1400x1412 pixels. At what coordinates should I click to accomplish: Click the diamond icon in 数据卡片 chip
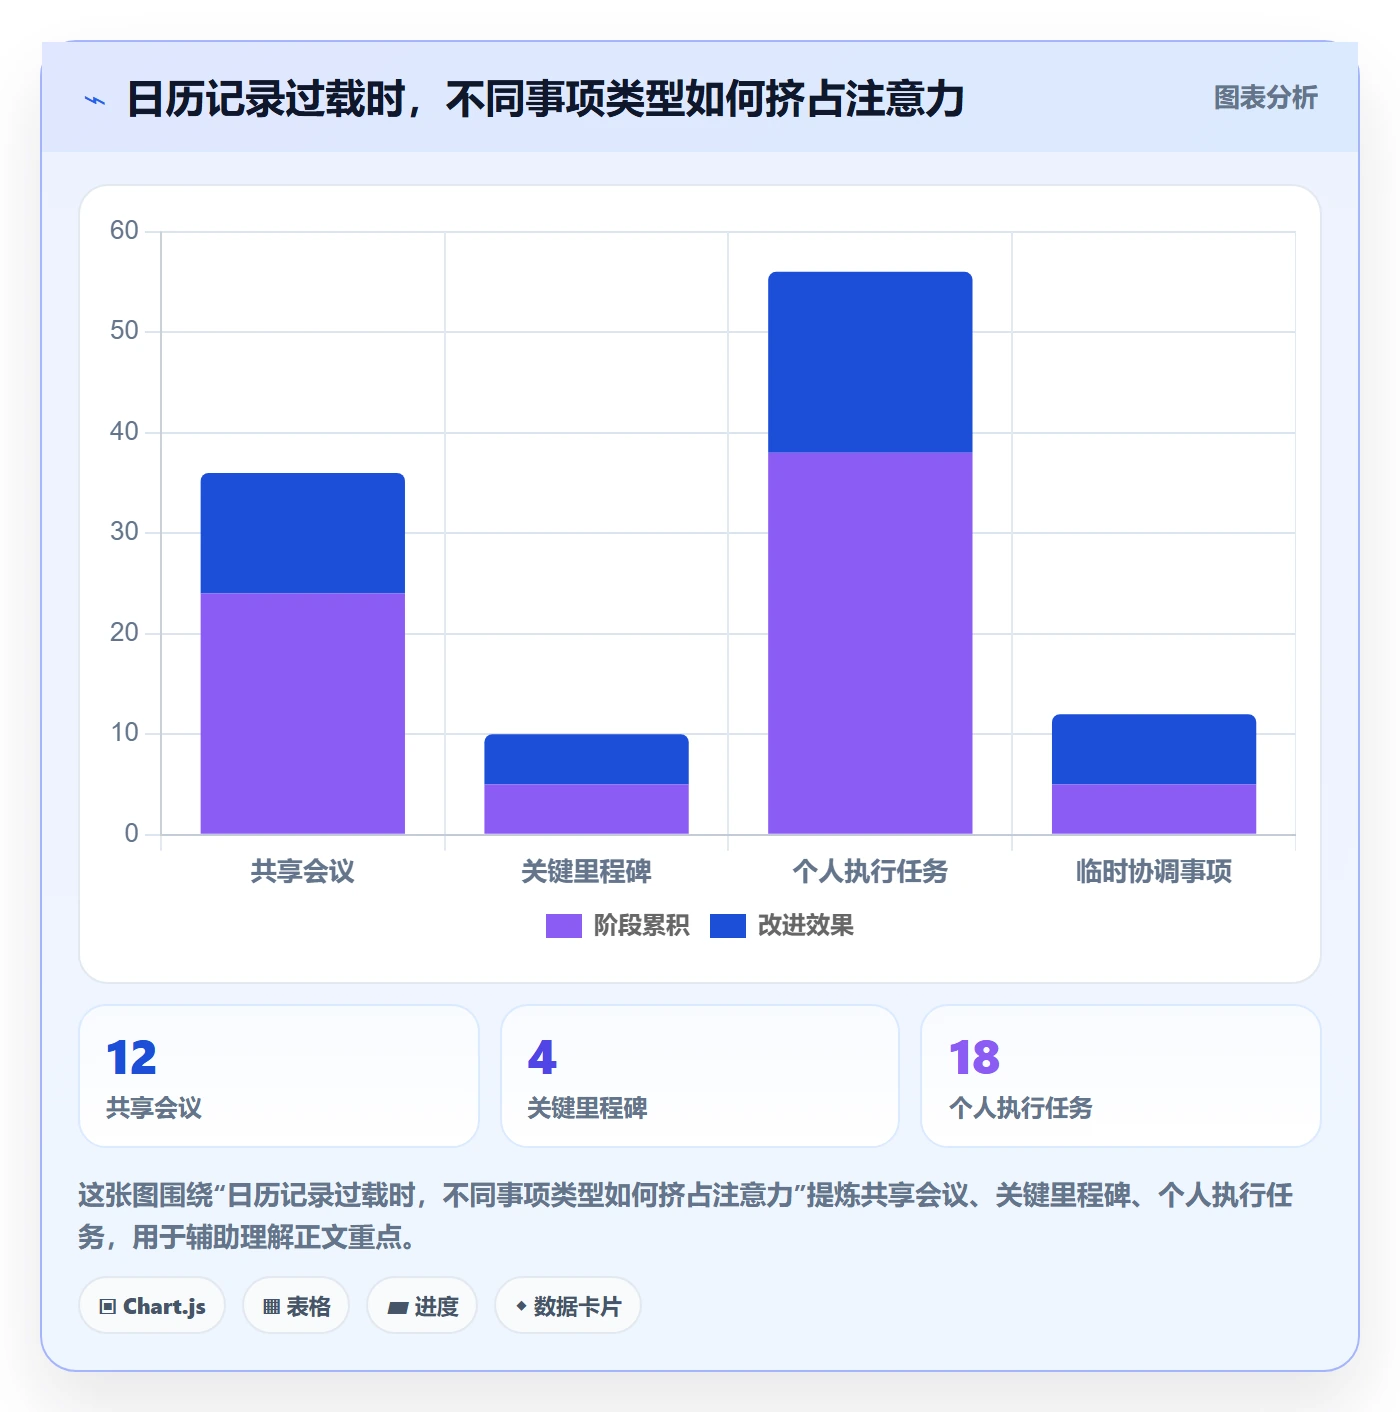click(521, 1306)
